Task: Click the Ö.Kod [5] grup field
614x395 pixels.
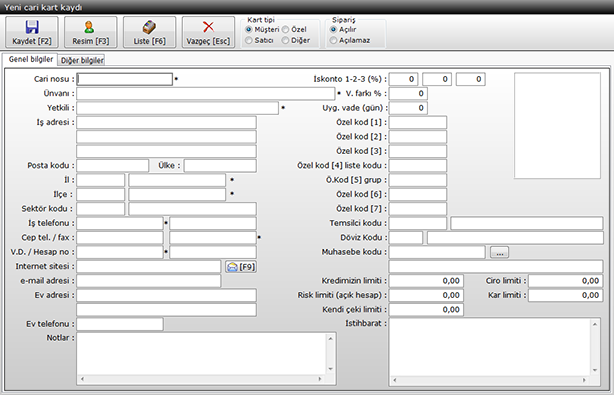Action: pyautogui.click(x=418, y=180)
